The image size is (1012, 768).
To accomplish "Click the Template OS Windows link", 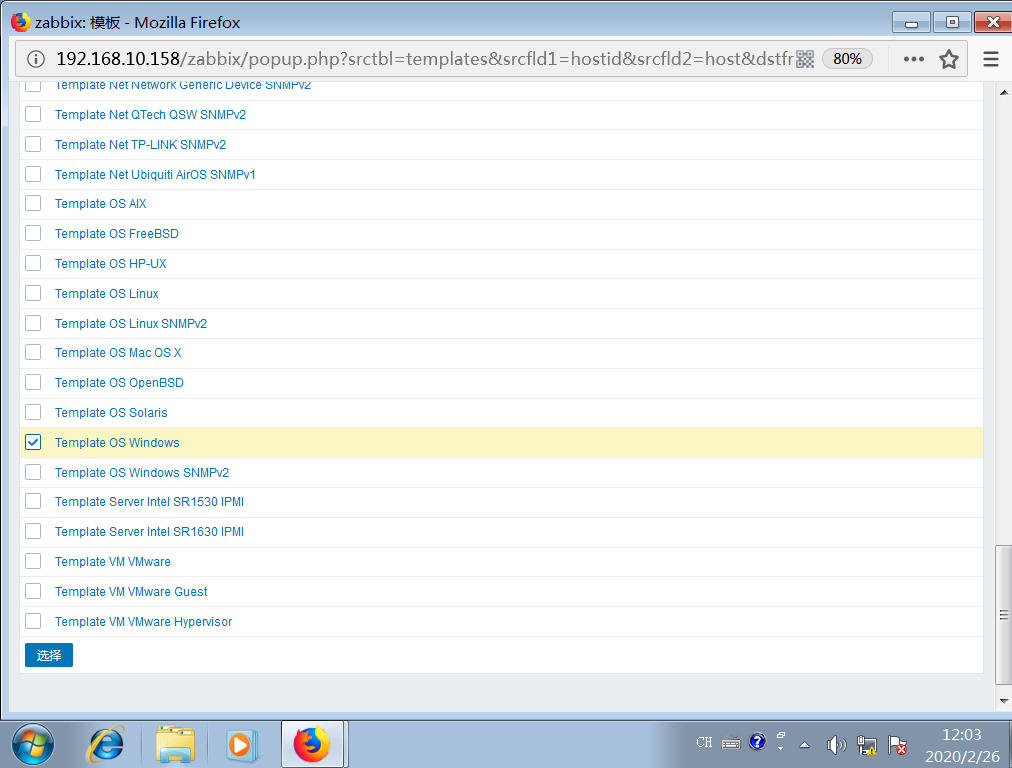I will 117,443.
